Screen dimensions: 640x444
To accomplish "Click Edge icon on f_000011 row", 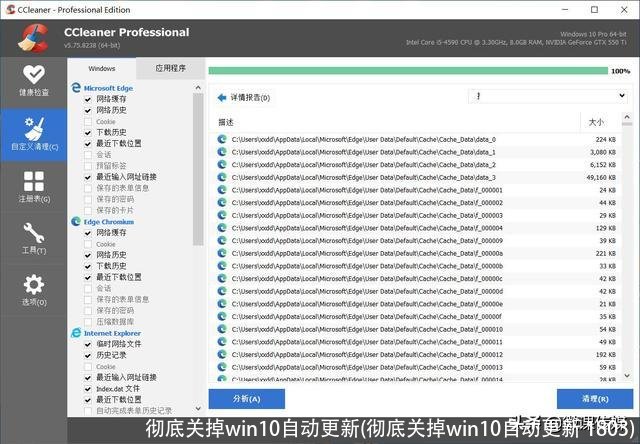I will coord(222,342).
